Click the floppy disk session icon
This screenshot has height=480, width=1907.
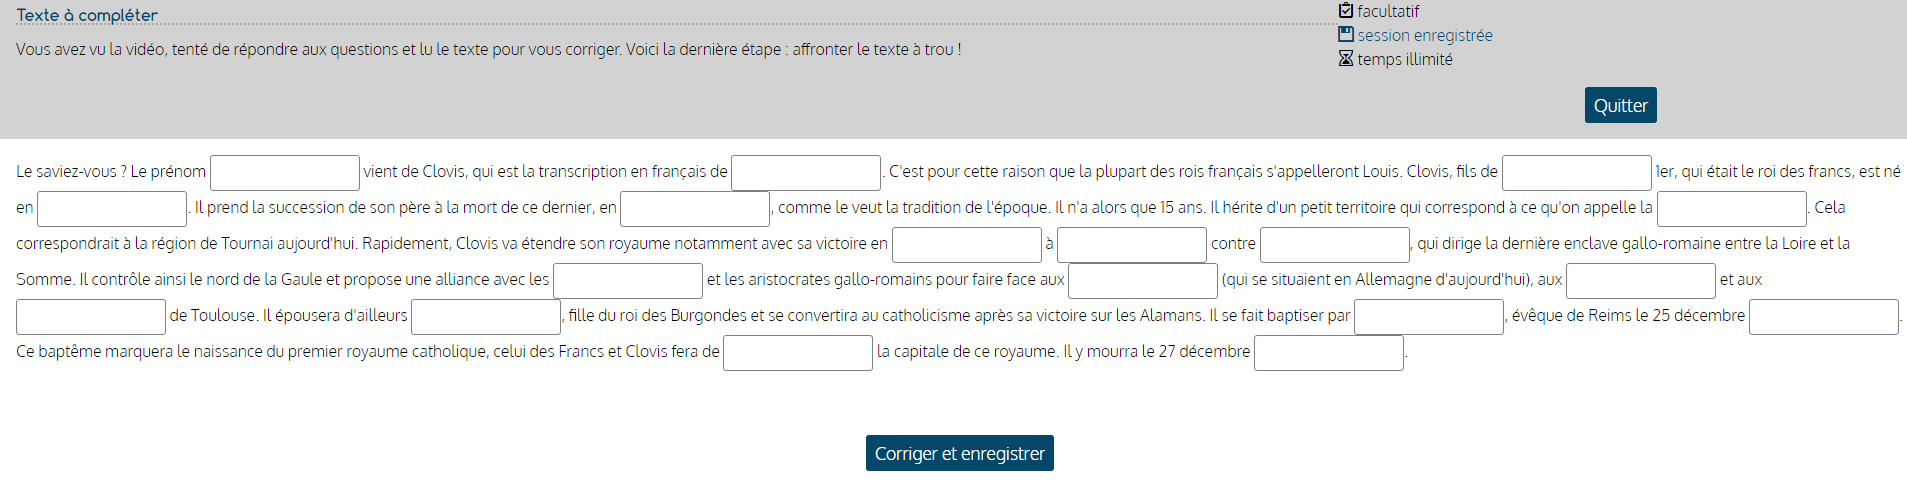[1346, 35]
